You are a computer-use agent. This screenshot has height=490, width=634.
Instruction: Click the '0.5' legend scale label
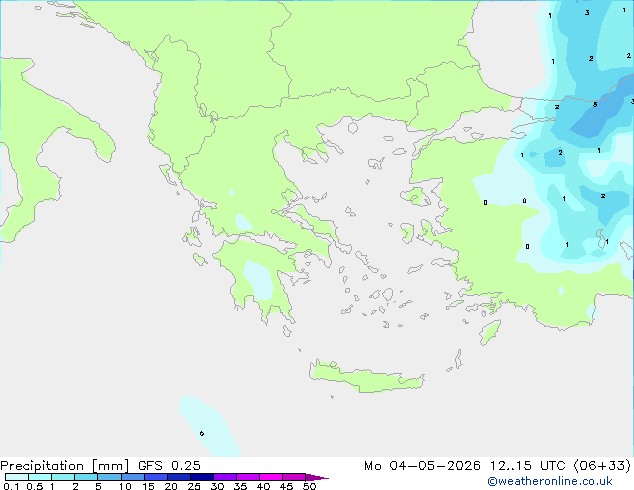point(35,486)
